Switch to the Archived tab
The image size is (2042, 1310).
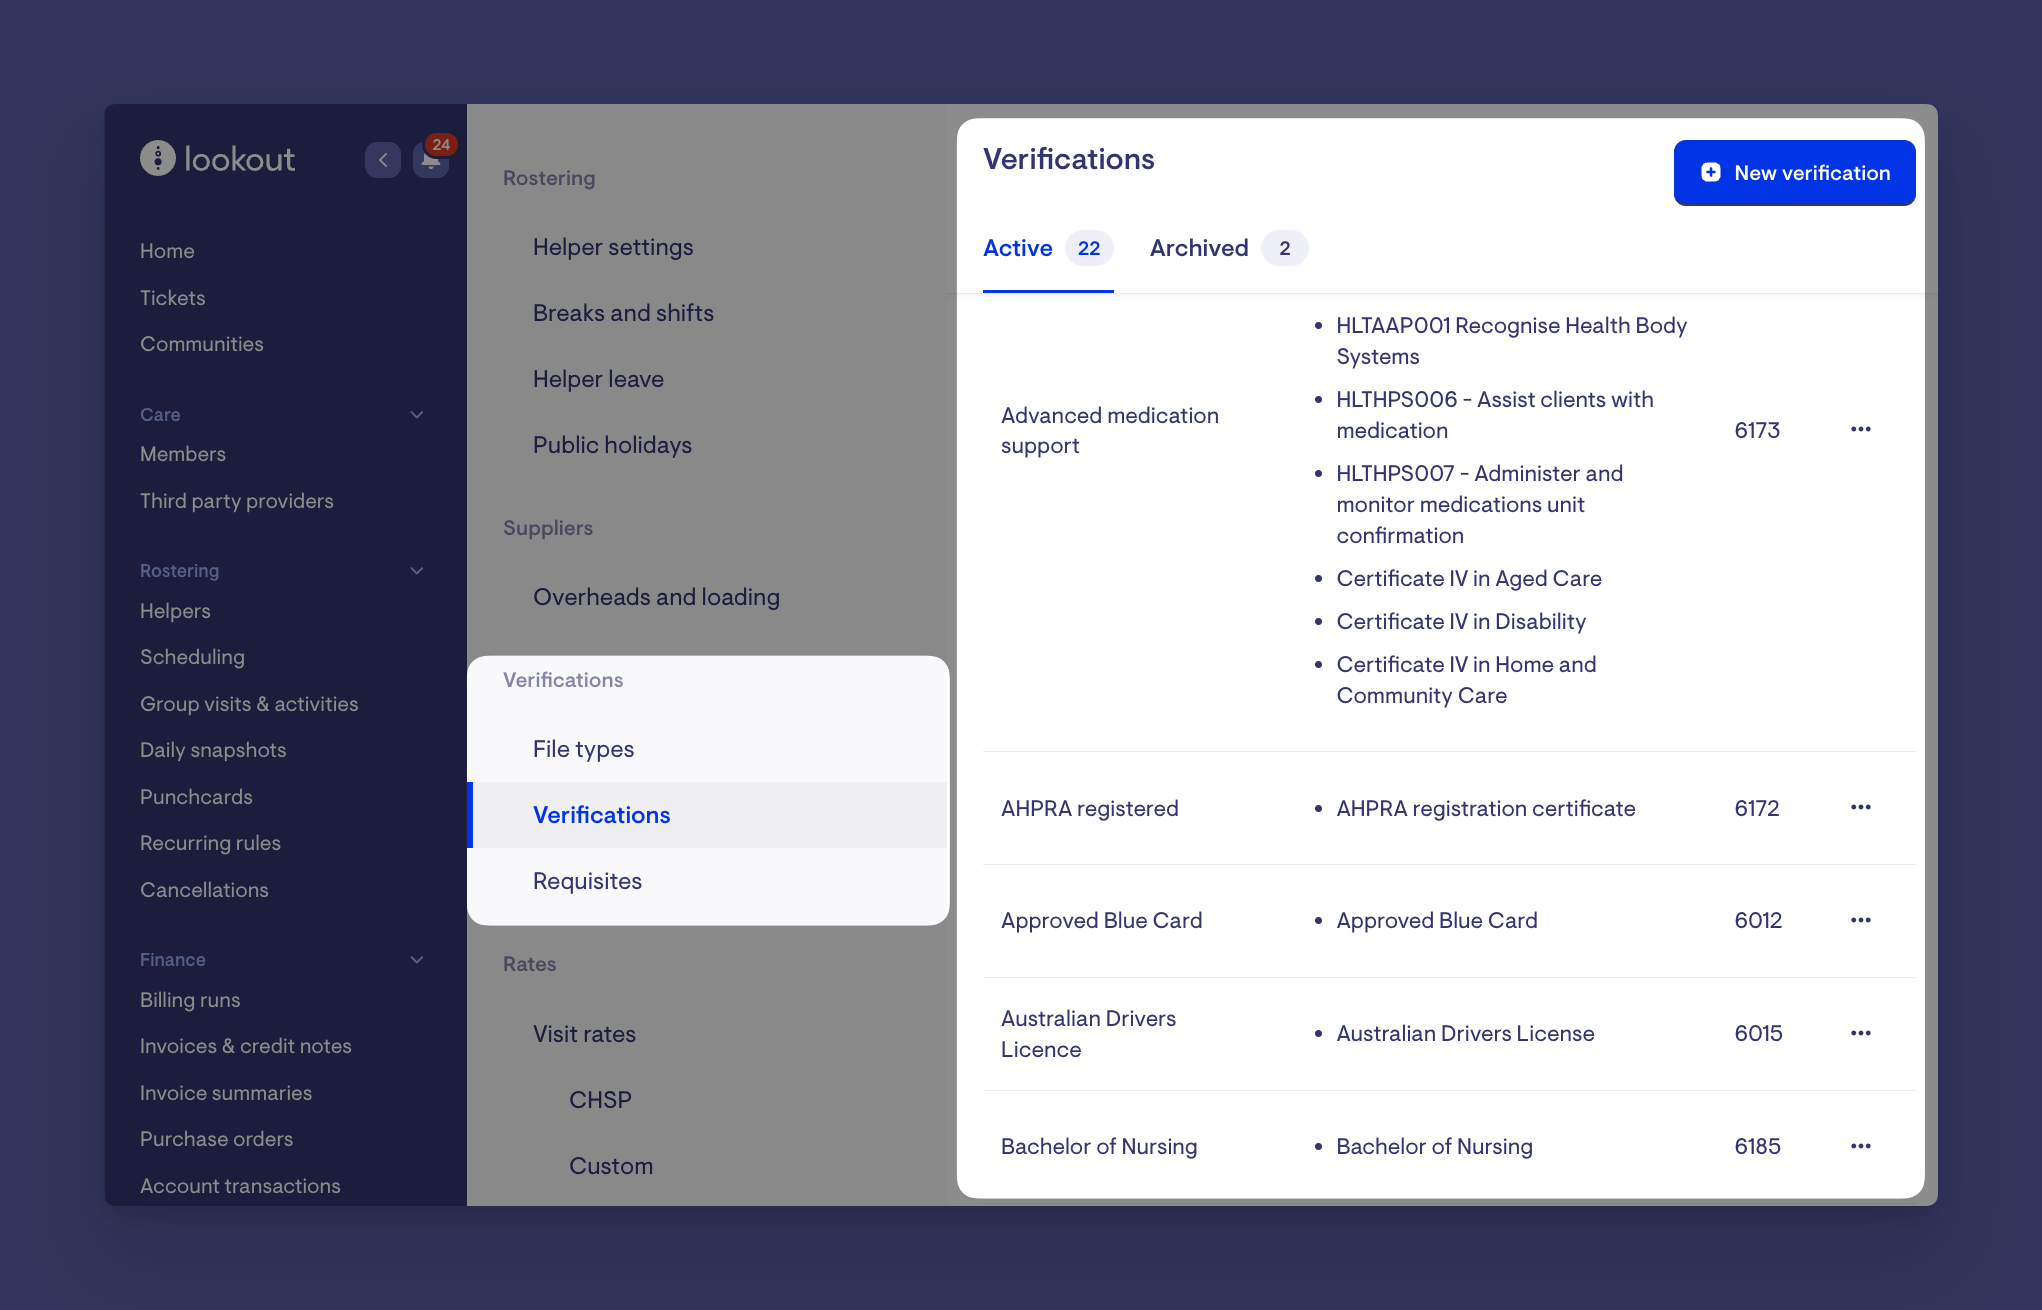pos(1228,248)
